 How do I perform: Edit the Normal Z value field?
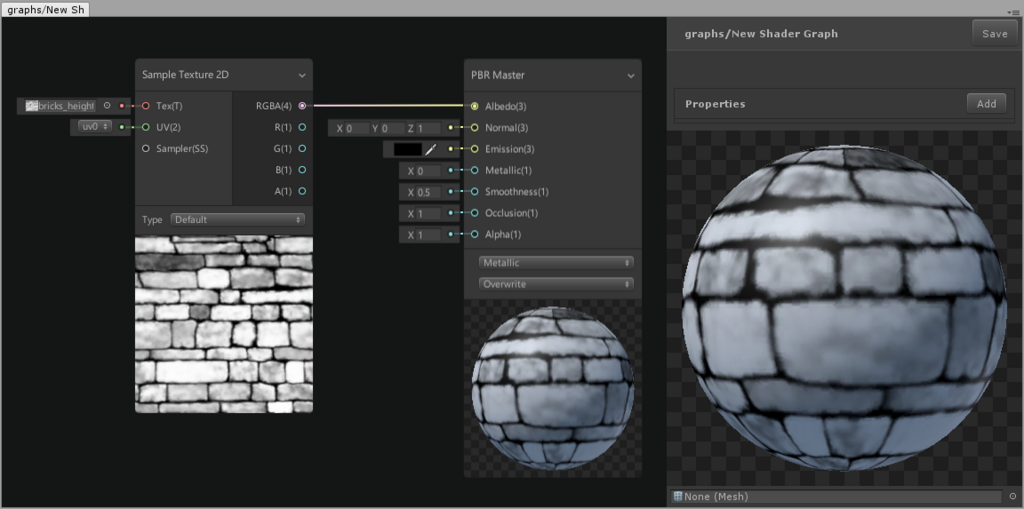point(428,129)
